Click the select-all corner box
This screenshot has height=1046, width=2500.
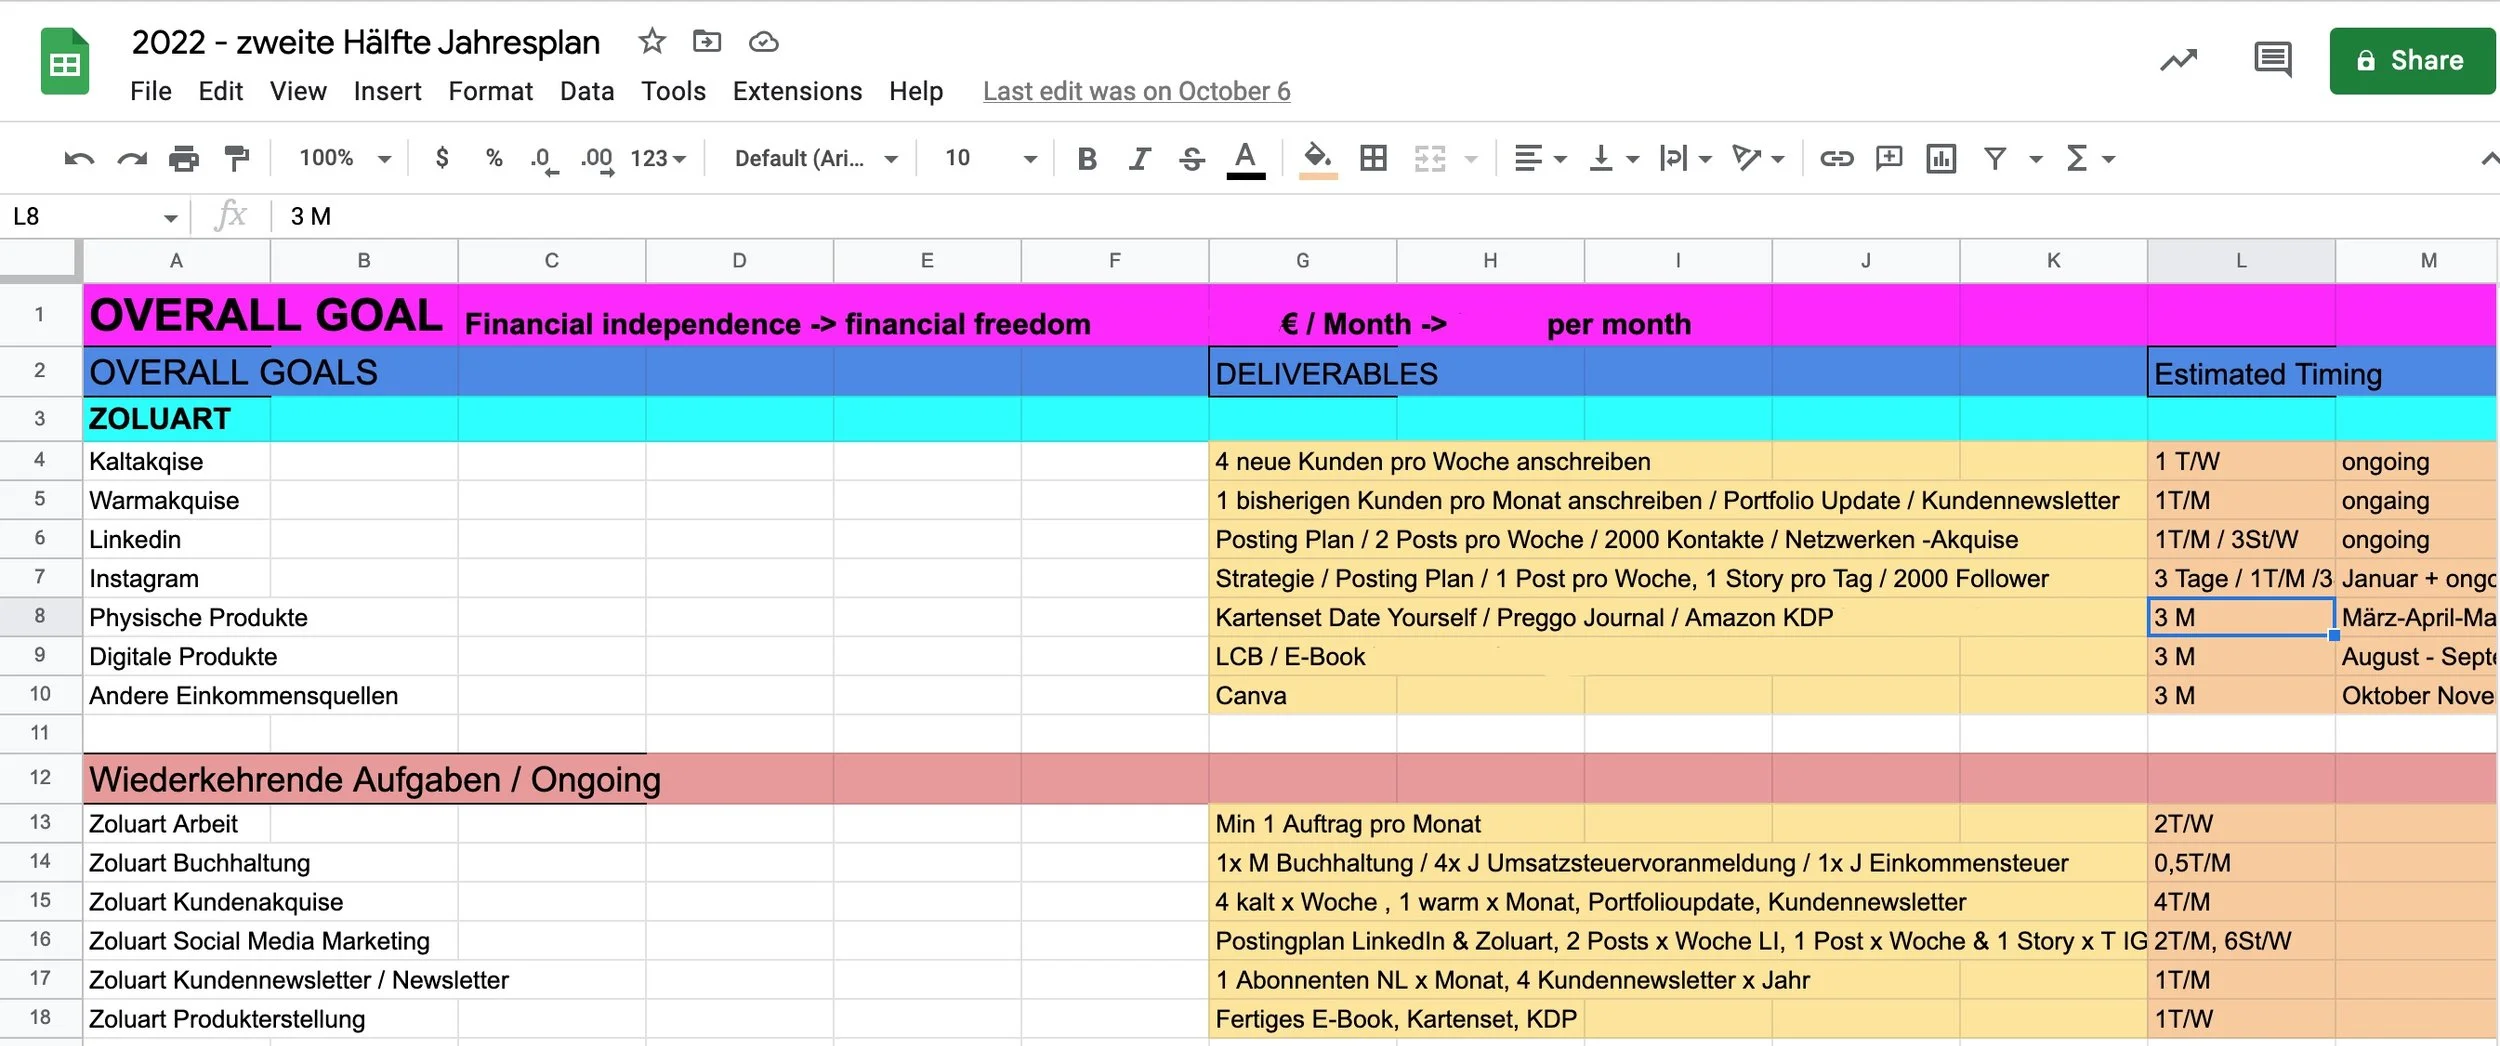[40, 259]
